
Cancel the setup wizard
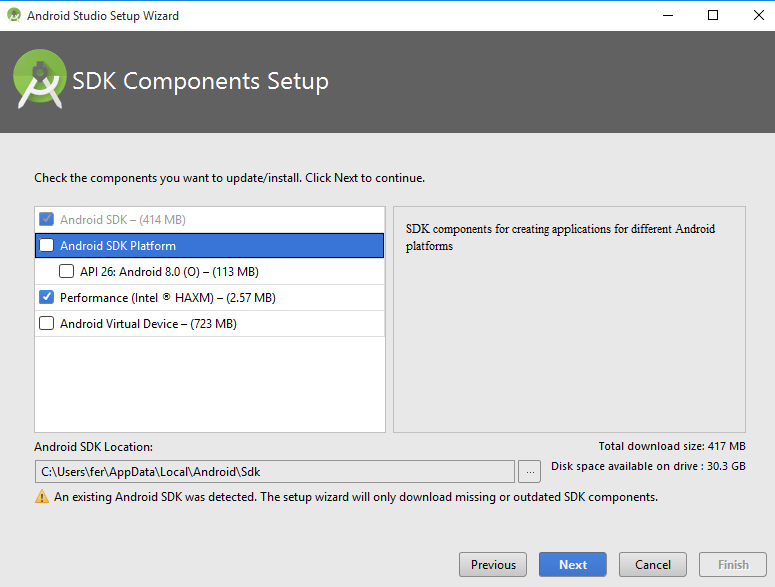653,564
